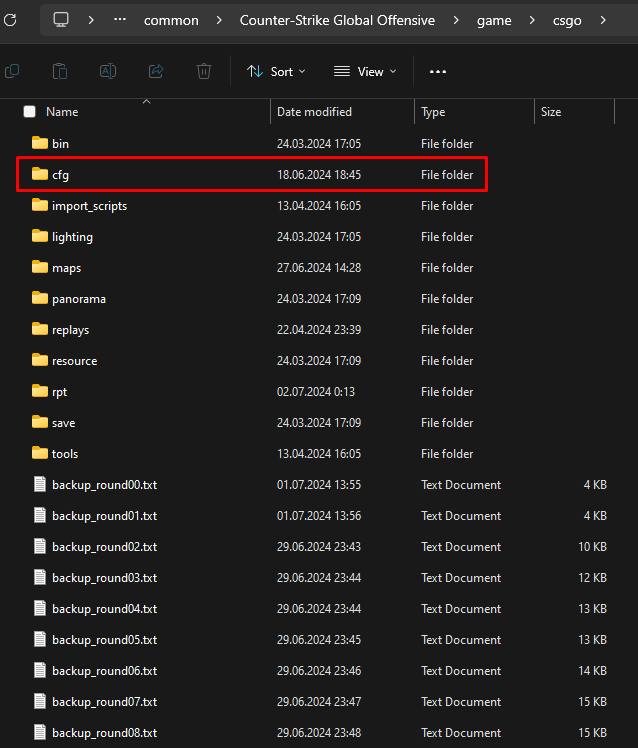Expand the chevron after common
The width and height of the screenshot is (638, 748).
pos(219,20)
